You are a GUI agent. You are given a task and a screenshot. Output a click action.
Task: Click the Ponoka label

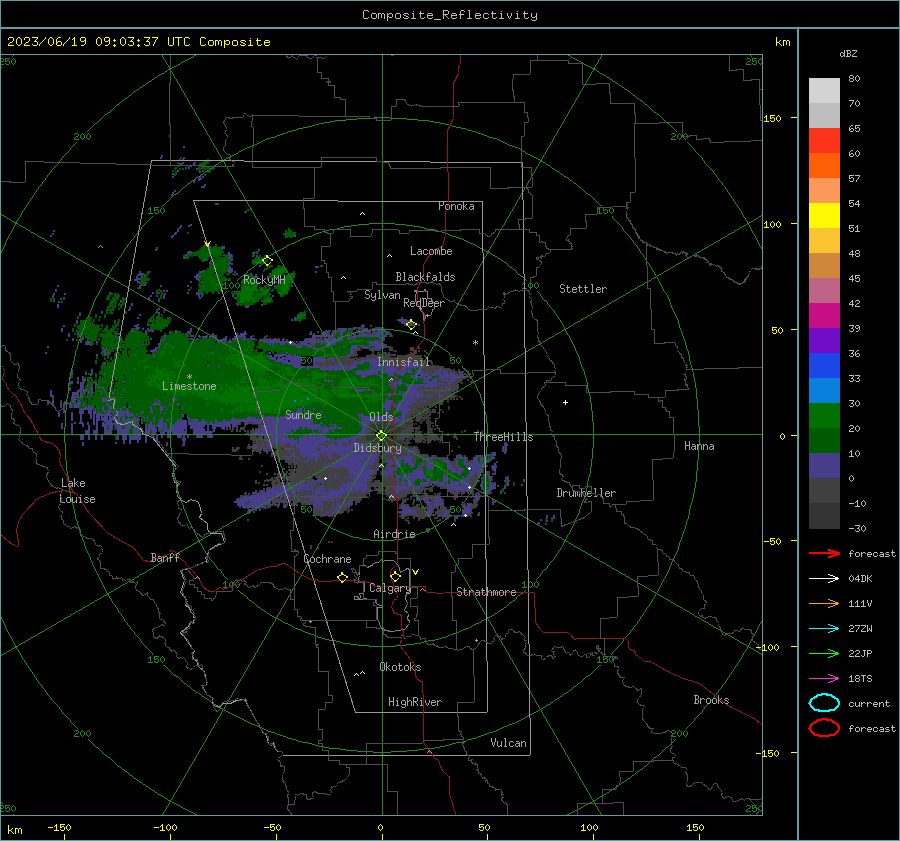pyautogui.click(x=456, y=206)
